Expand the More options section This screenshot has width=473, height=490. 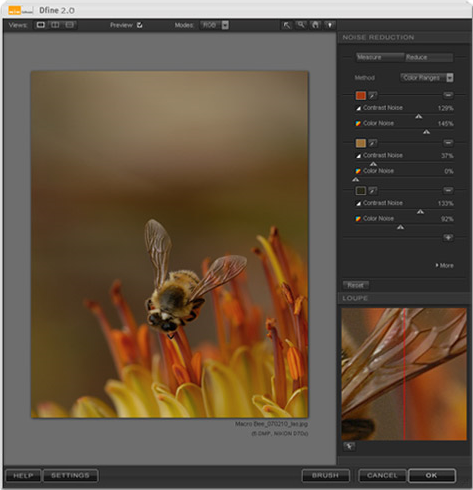(445, 265)
